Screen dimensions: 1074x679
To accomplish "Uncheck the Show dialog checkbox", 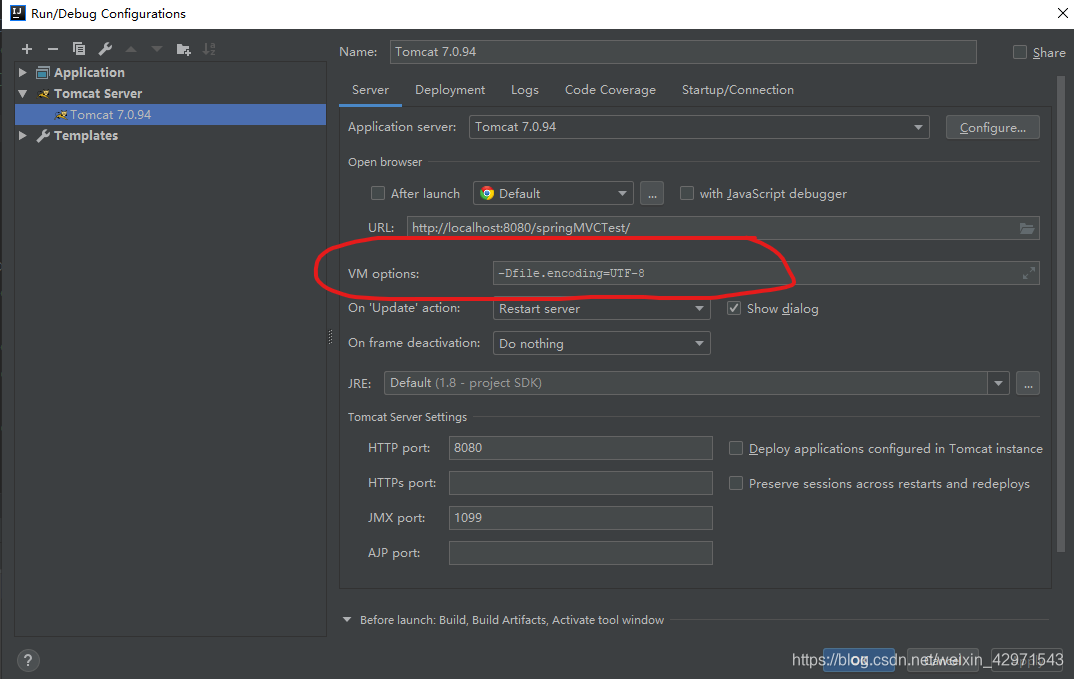I will click(x=734, y=308).
